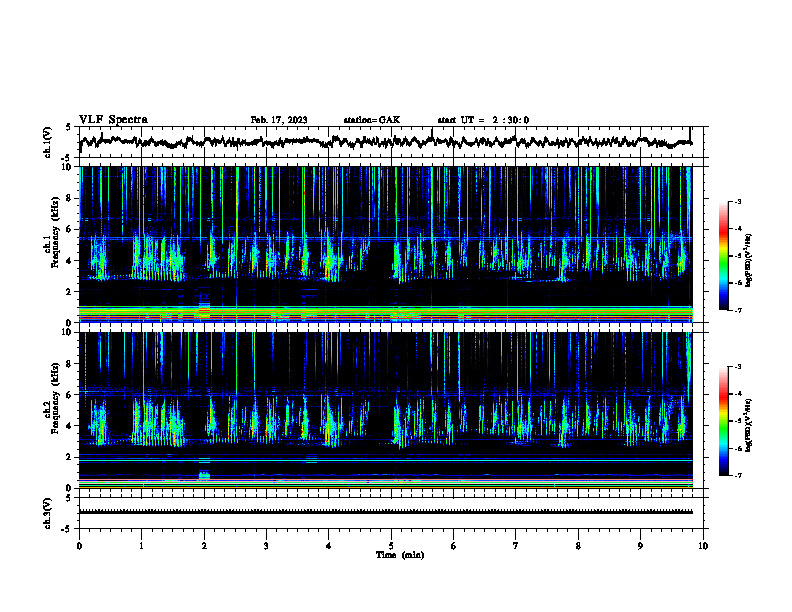Click the "ch.3(V)" waveform axis label
Viewport: 792px width, 612px height.
48,513
